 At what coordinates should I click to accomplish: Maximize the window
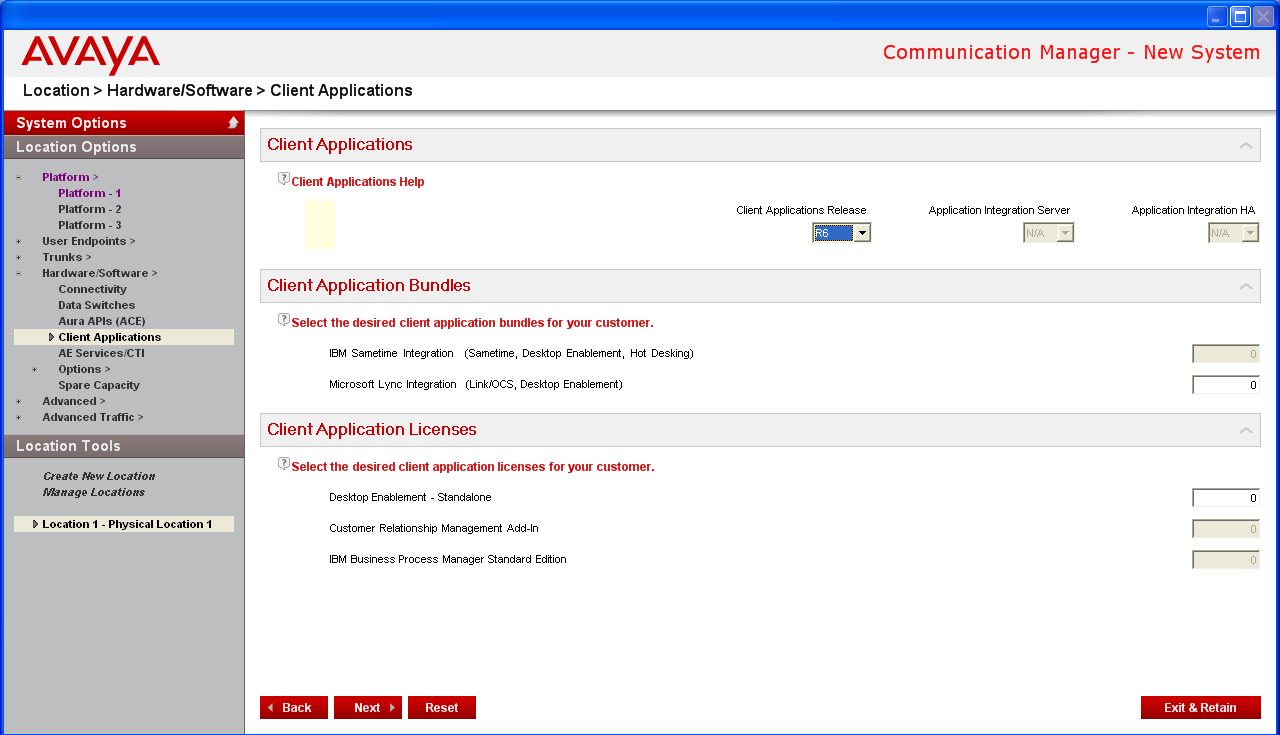point(1241,16)
